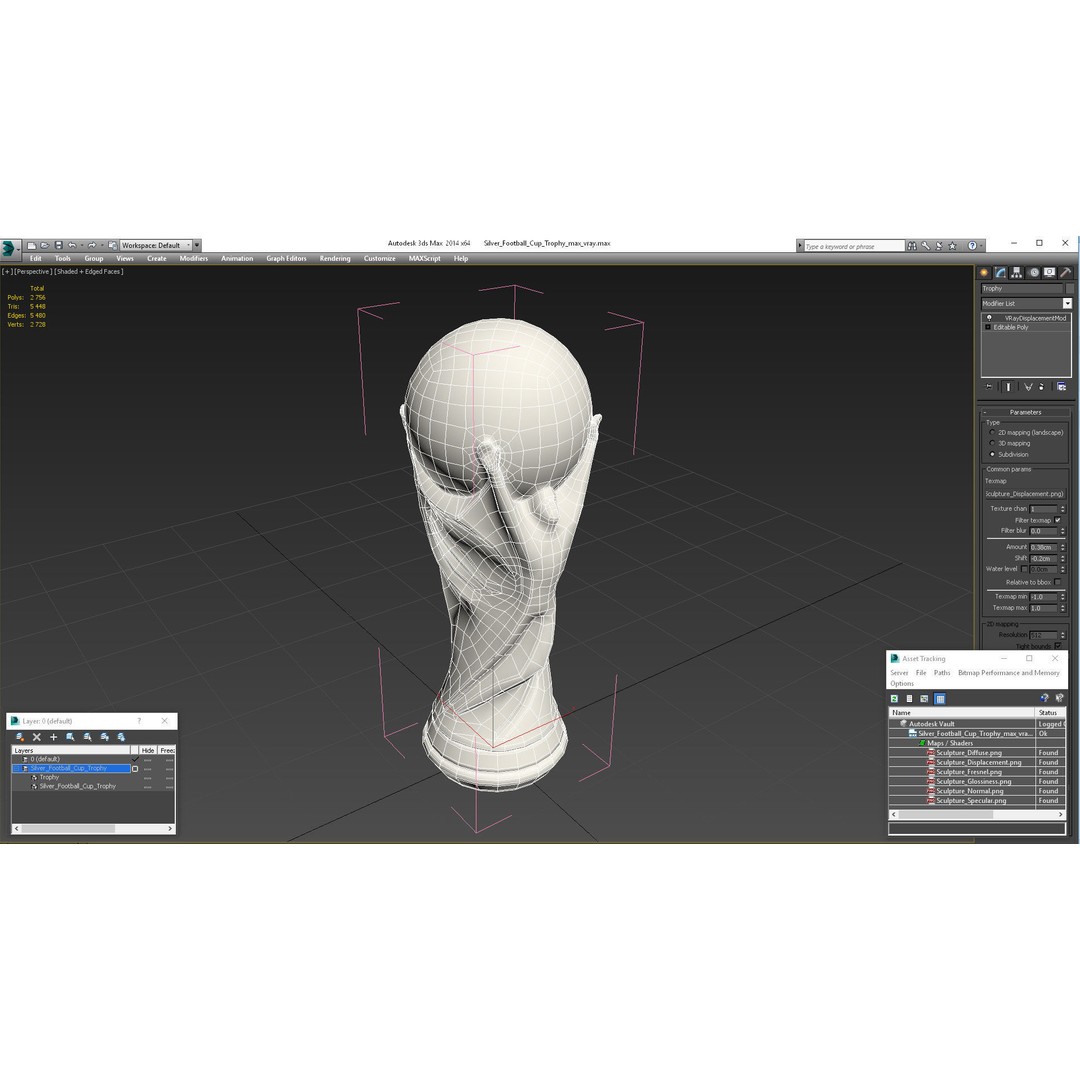Click the Open File toolbar icon
Image resolution: width=1080 pixels, height=1080 pixels.
pyautogui.click(x=45, y=245)
